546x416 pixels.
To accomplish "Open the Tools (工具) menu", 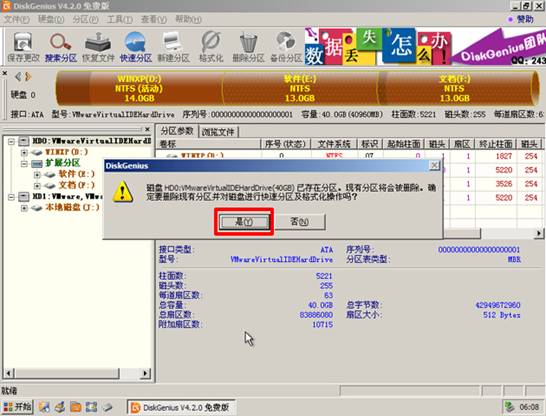I will point(120,19).
